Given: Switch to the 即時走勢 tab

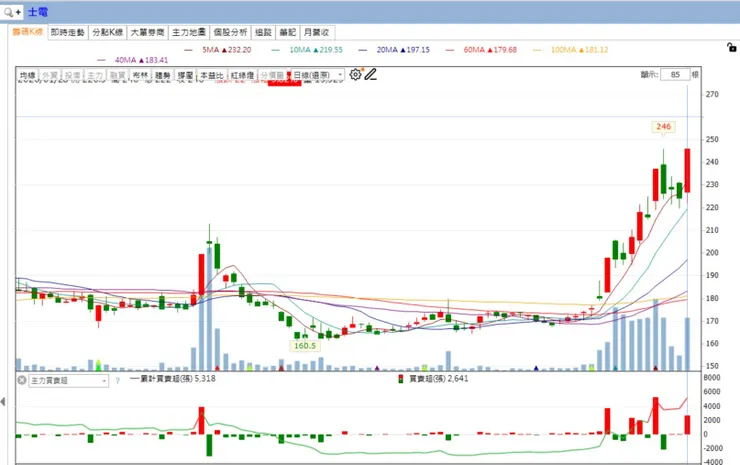Looking at the screenshot, I should (67, 32).
